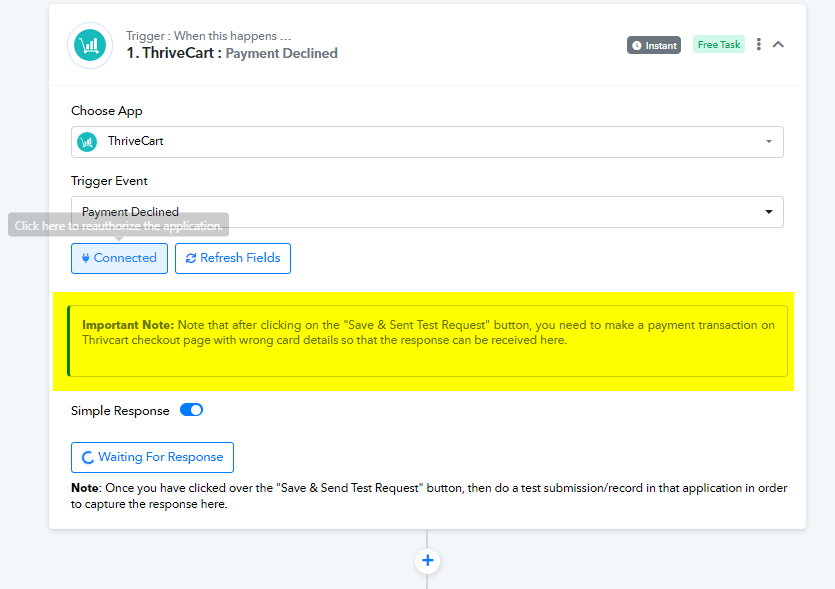
Task: Open the Choose App dropdown
Action: point(427,142)
